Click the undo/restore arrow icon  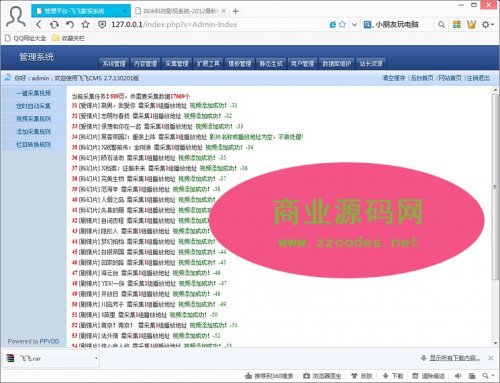tap(70, 24)
